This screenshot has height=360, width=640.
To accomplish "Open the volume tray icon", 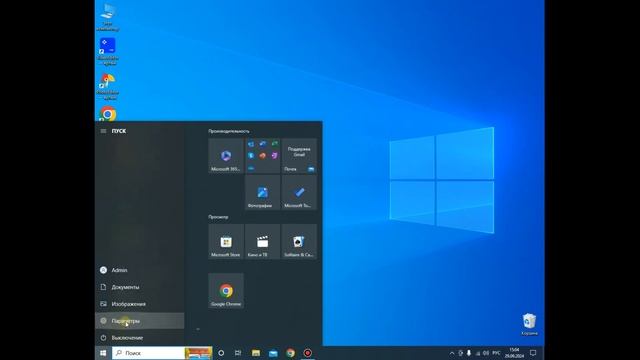I will pyautogui.click(x=486, y=353).
